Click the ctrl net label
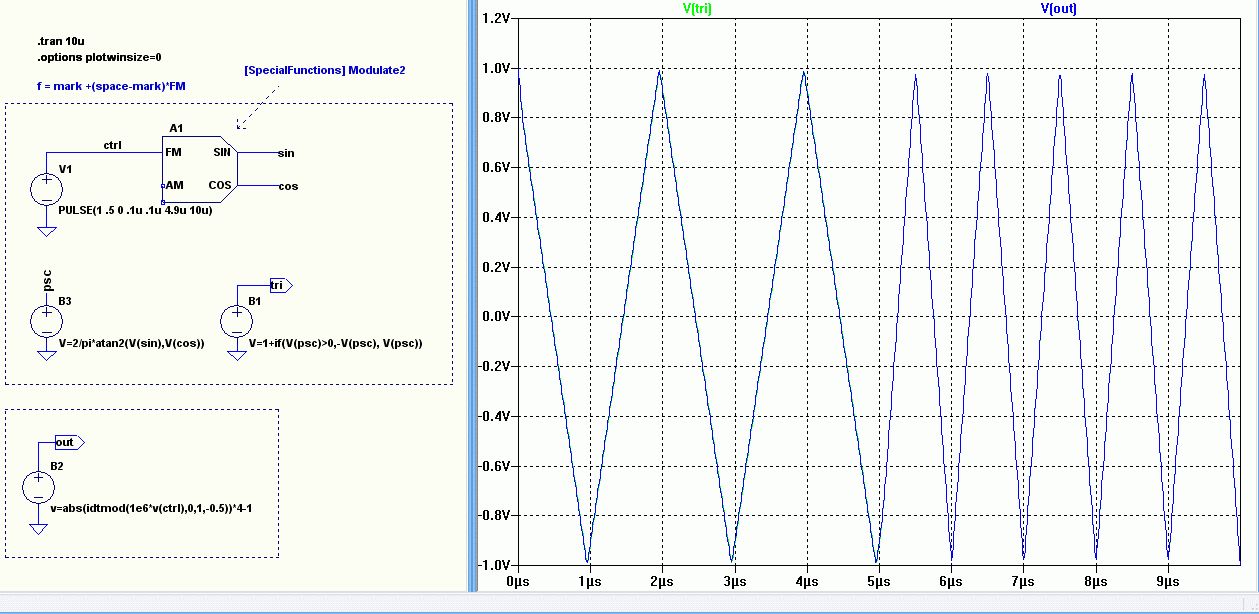 click(x=113, y=146)
